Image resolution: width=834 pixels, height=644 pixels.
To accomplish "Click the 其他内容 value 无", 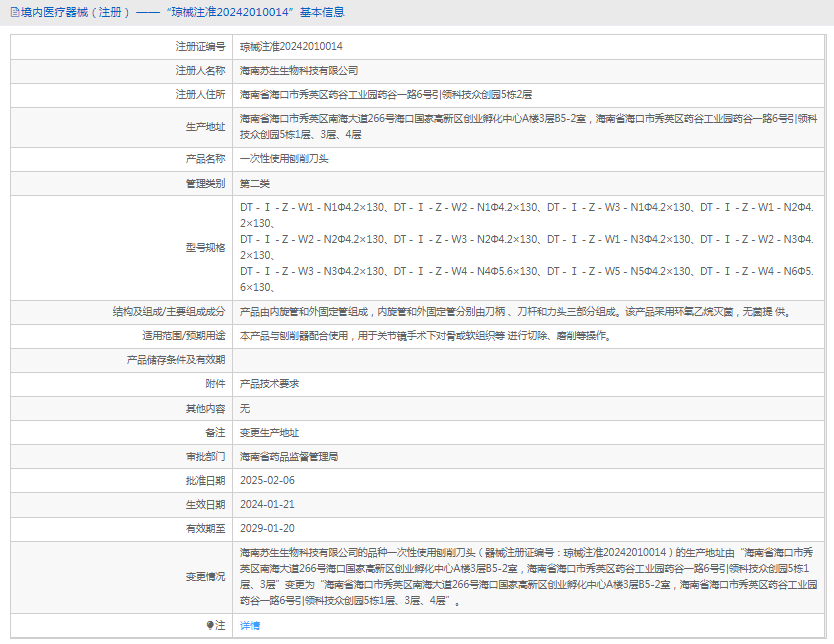I will pyautogui.click(x=245, y=408).
